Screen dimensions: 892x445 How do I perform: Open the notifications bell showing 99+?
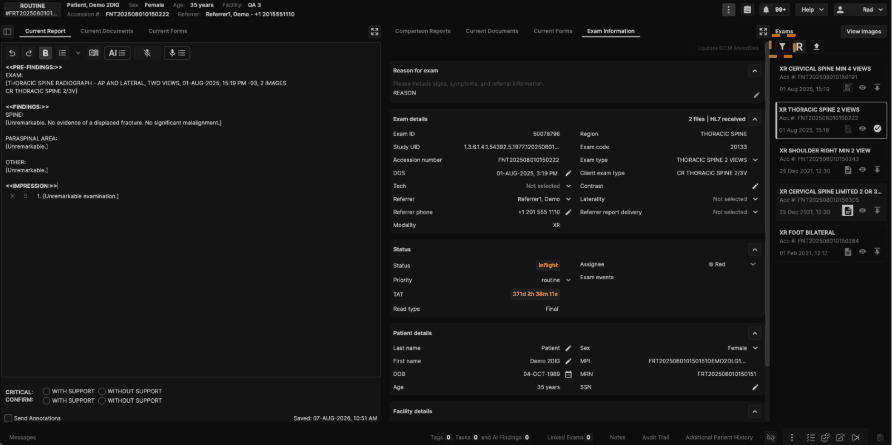coord(775,10)
